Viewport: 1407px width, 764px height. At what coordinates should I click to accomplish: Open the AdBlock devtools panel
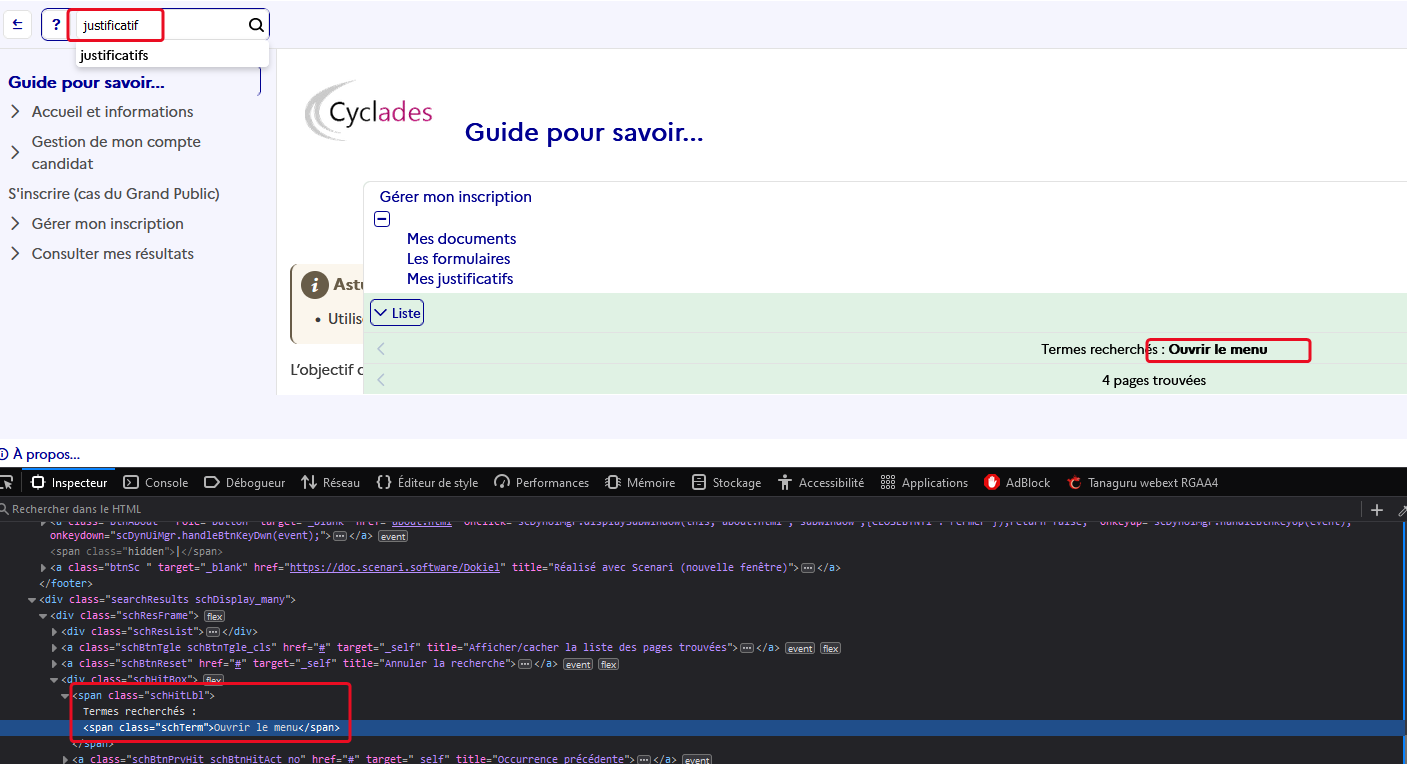(x=1017, y=483)
